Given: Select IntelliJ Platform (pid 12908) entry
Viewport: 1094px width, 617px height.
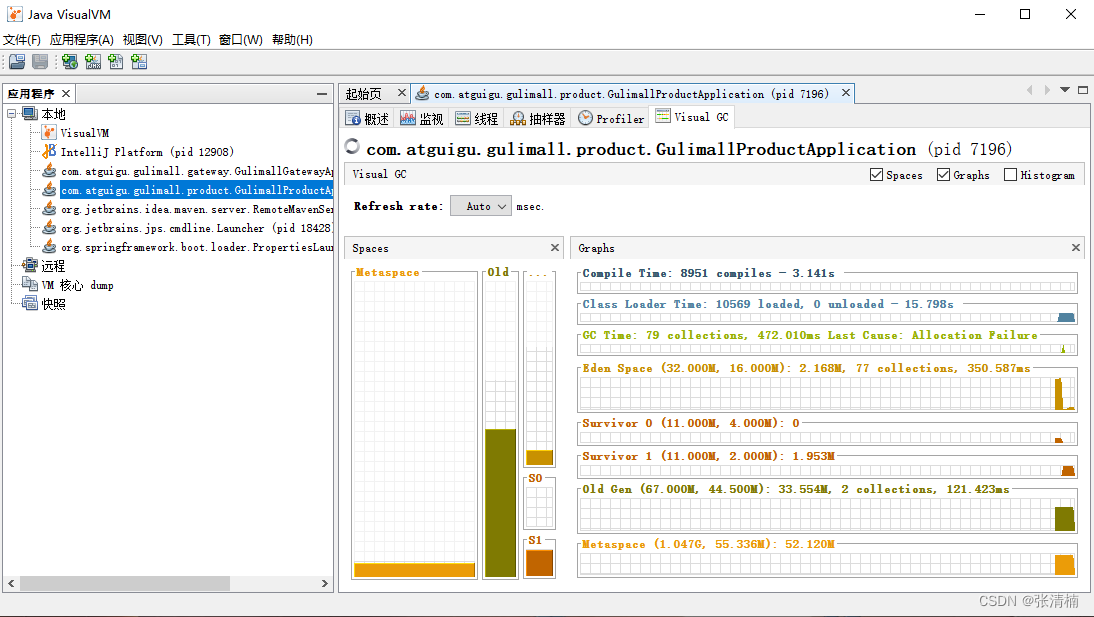Looking at the screenshot, I should 147,151.
